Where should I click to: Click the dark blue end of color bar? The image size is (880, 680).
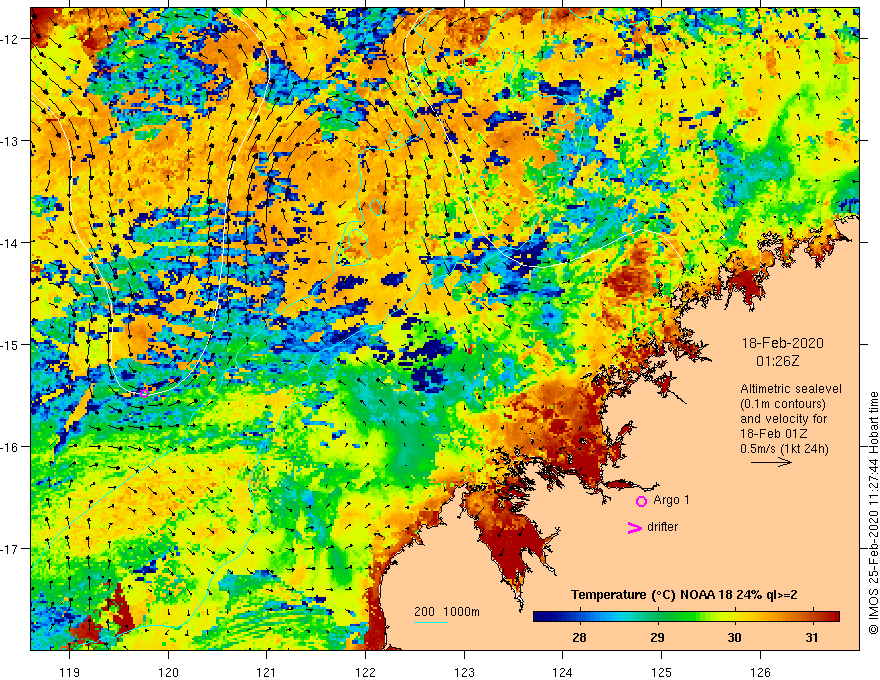pos(540,617)
